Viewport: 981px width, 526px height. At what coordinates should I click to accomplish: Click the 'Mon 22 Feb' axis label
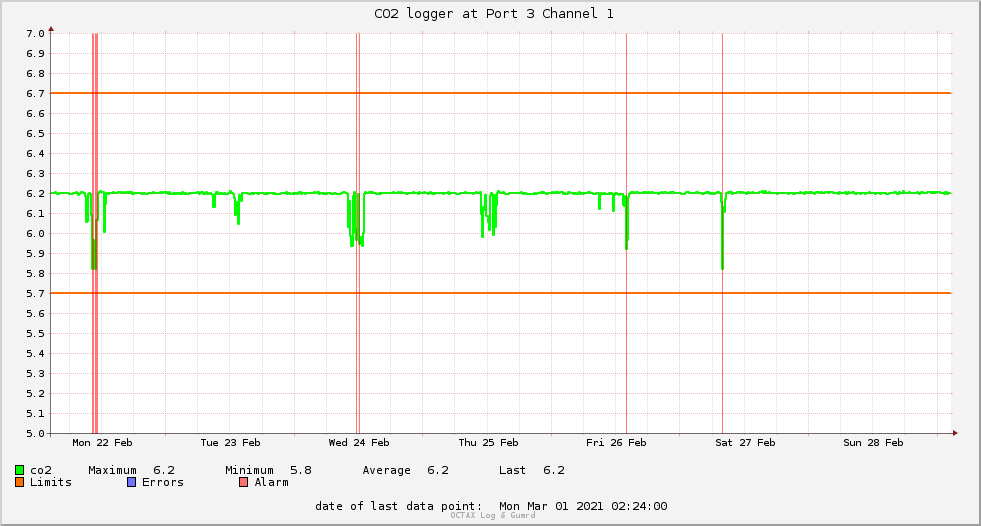102,443
